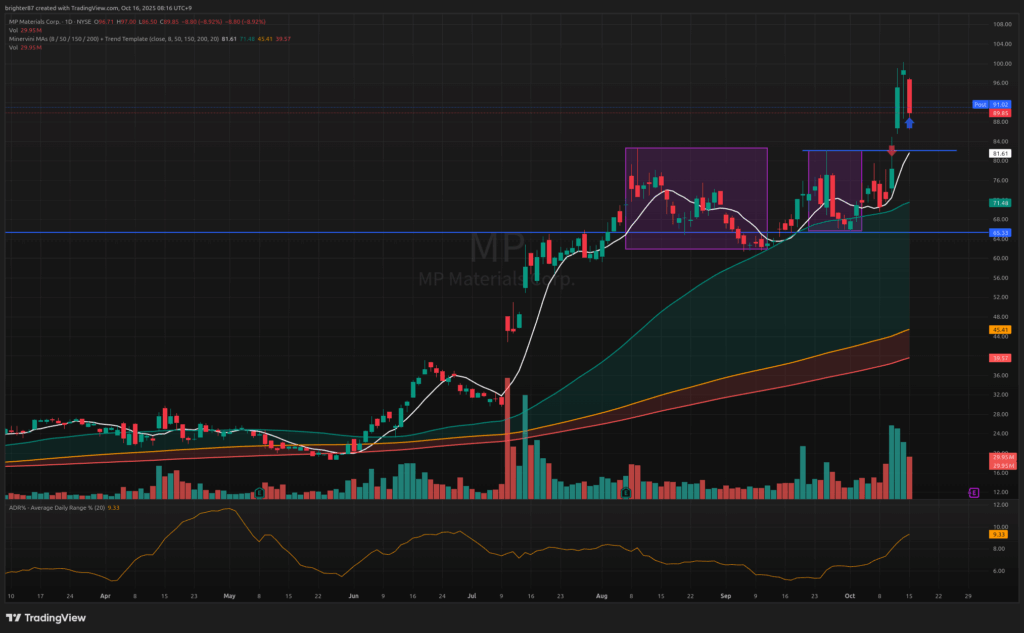Click the Jul label on the time axis
1024x633 pixels.
point(470,594)
